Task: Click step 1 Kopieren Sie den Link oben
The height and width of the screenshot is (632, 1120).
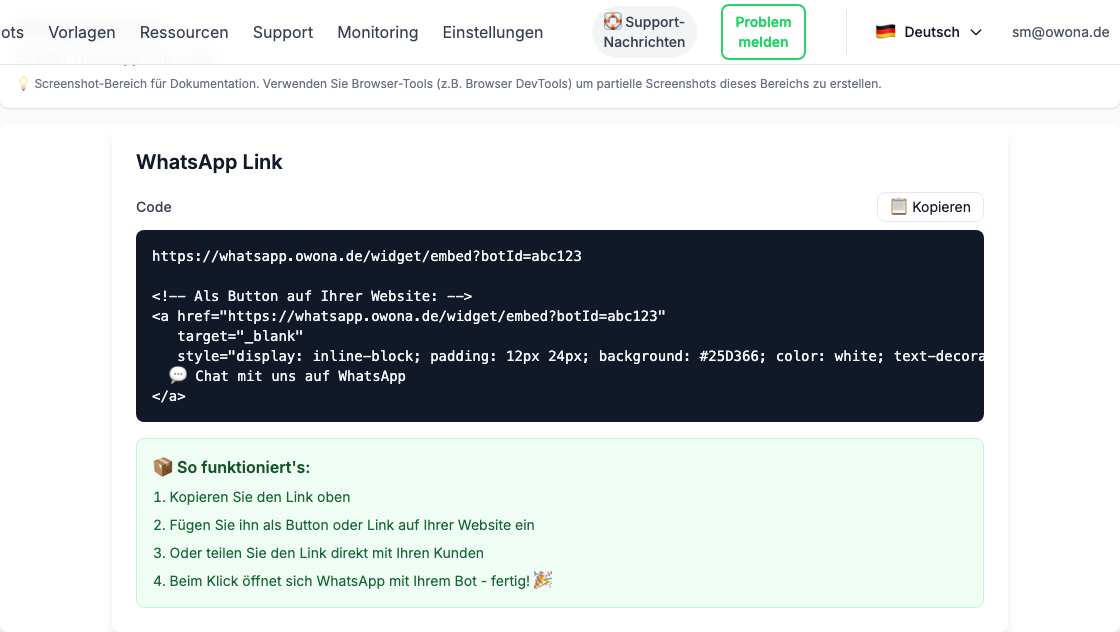Action: tap(252, 497)
